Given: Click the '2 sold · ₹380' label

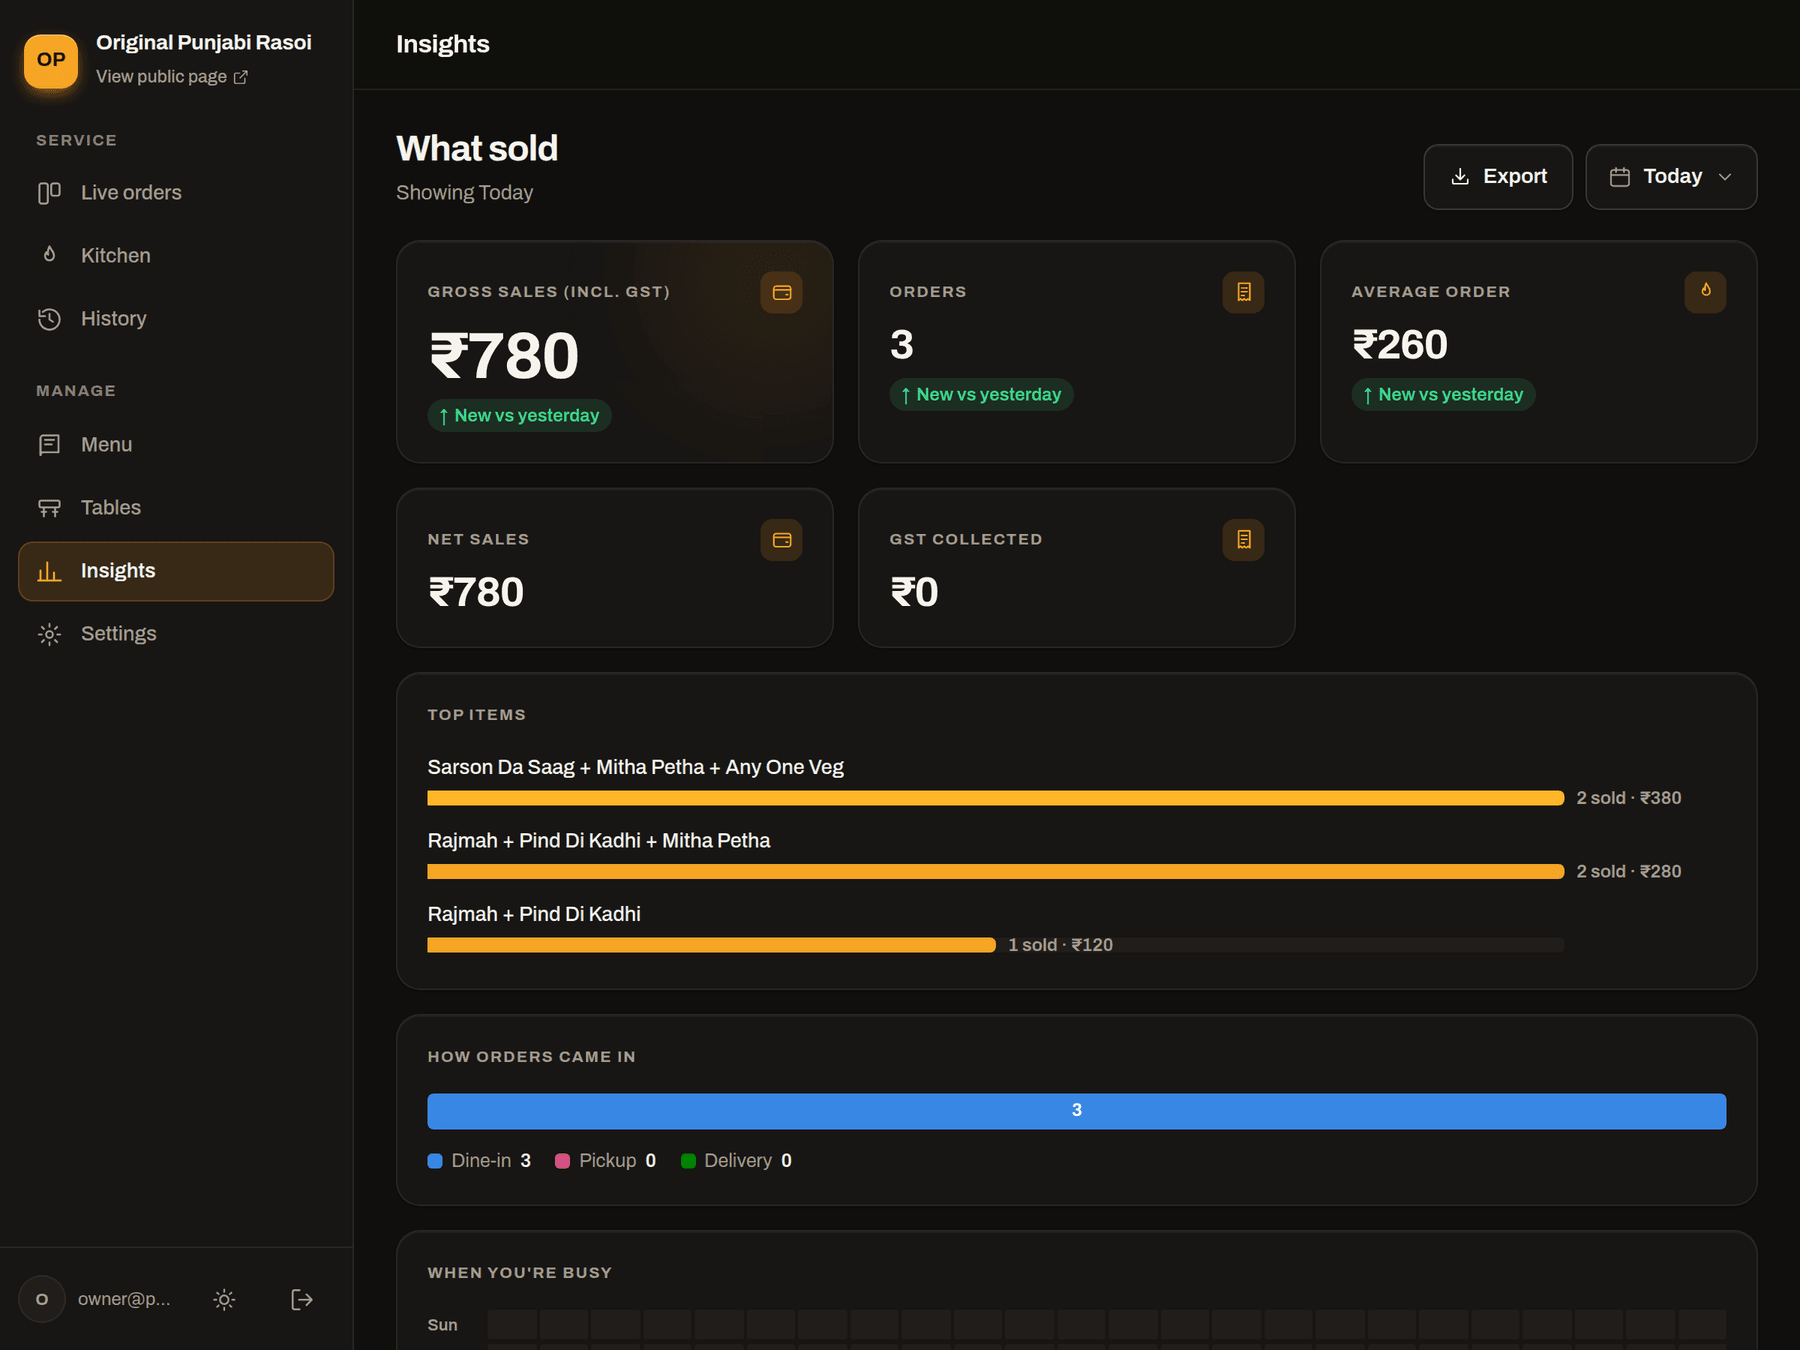Looking at the screenshot, I should [x=1629, y=798].
